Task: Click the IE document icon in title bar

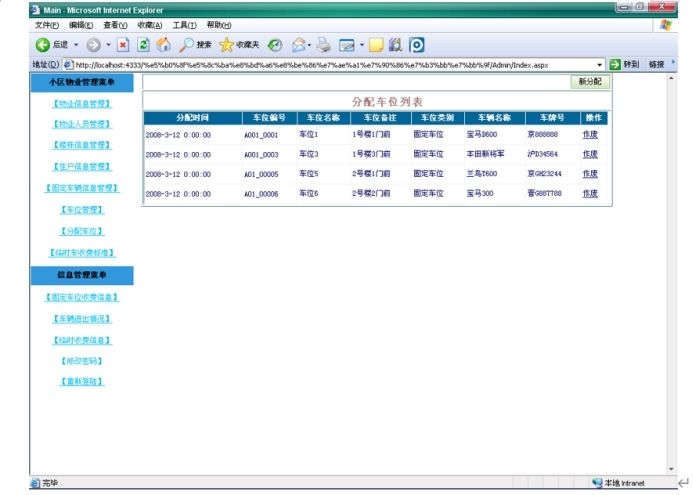Action: click(x=36, y=10)
